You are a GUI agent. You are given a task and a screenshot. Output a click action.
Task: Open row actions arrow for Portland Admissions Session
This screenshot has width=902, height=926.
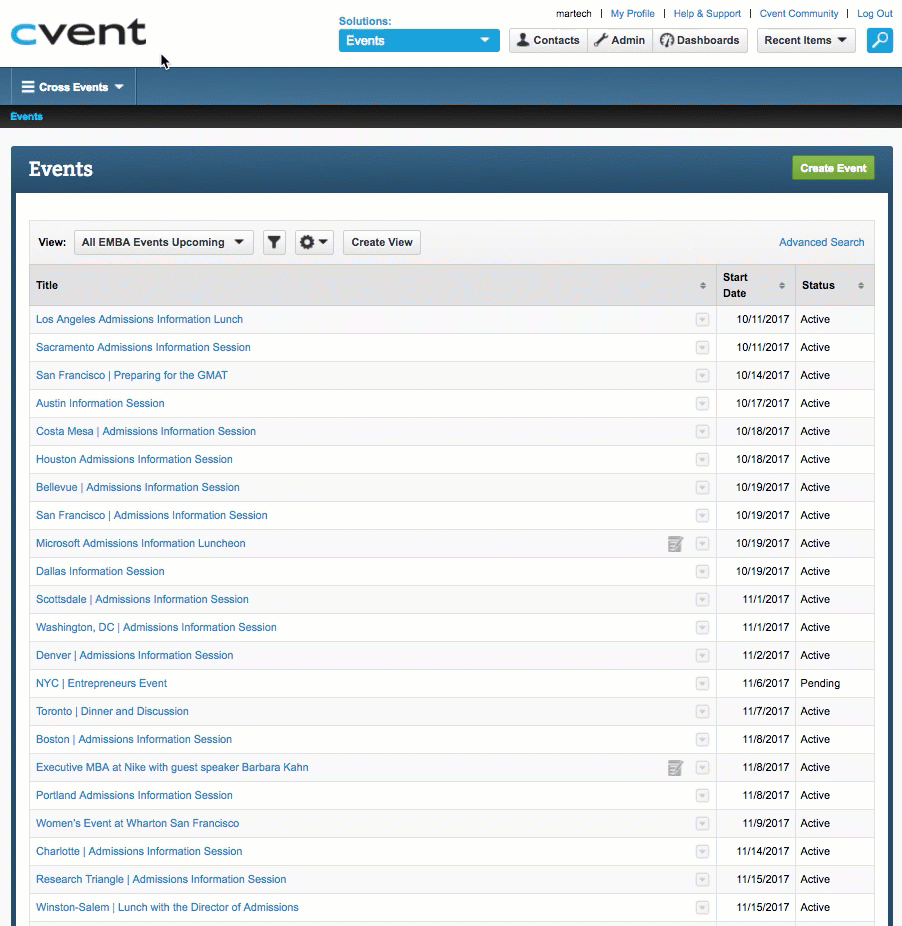point(702,795)
